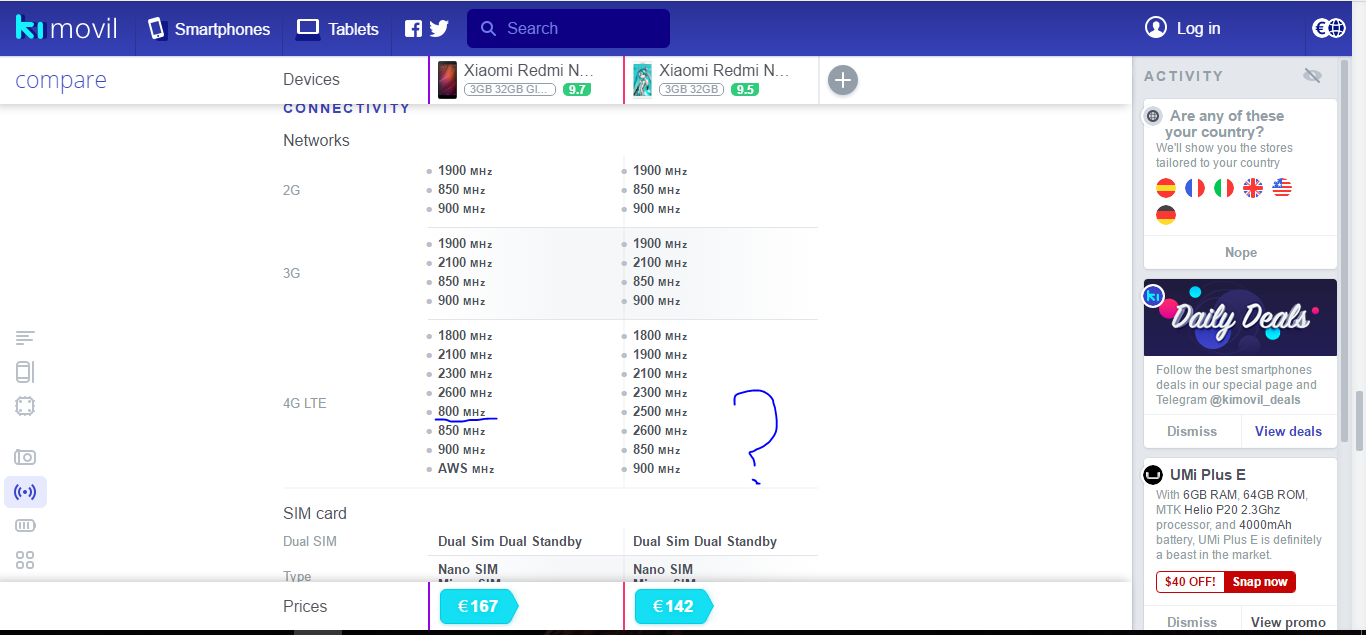
Task: Select the second Xiaomi Redmi 3GB 32GB device tab
Action: tap(721, 79)
